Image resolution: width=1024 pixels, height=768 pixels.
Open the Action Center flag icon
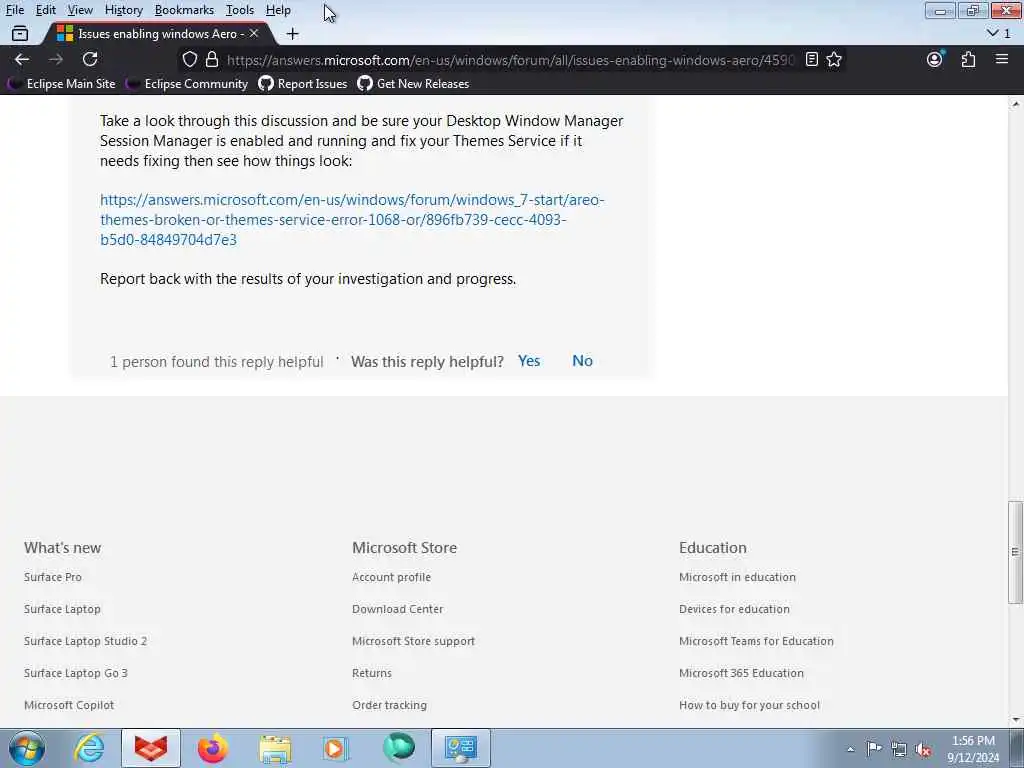point(874,749)
